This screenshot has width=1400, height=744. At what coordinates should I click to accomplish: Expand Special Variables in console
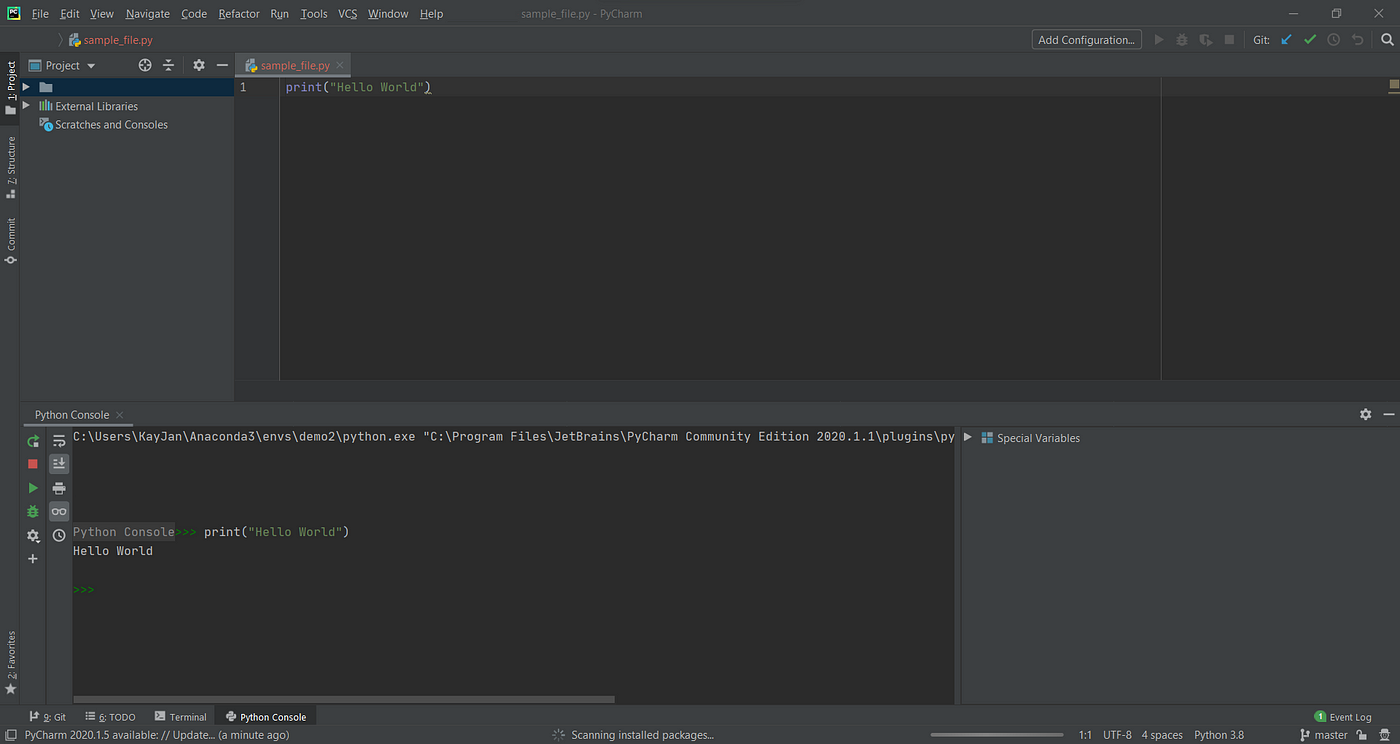point(967,438)
